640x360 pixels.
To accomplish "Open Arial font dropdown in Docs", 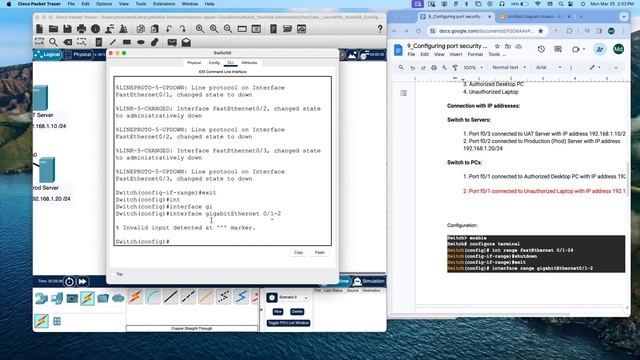I will coord(548,67).
